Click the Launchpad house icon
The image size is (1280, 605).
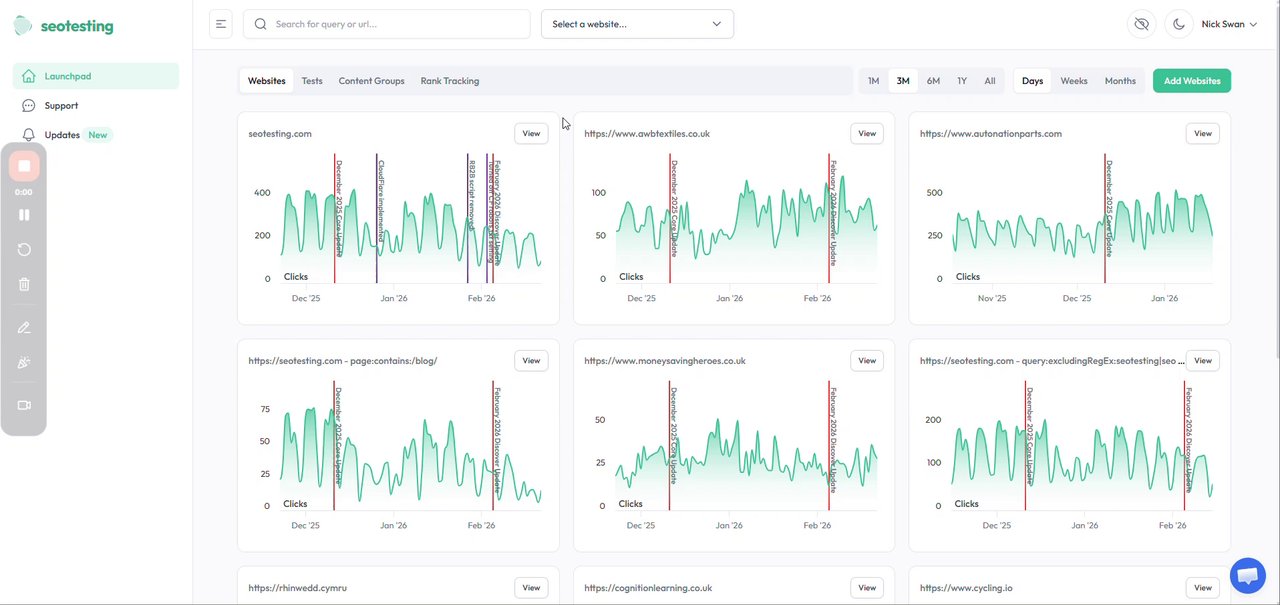point(28,76)
